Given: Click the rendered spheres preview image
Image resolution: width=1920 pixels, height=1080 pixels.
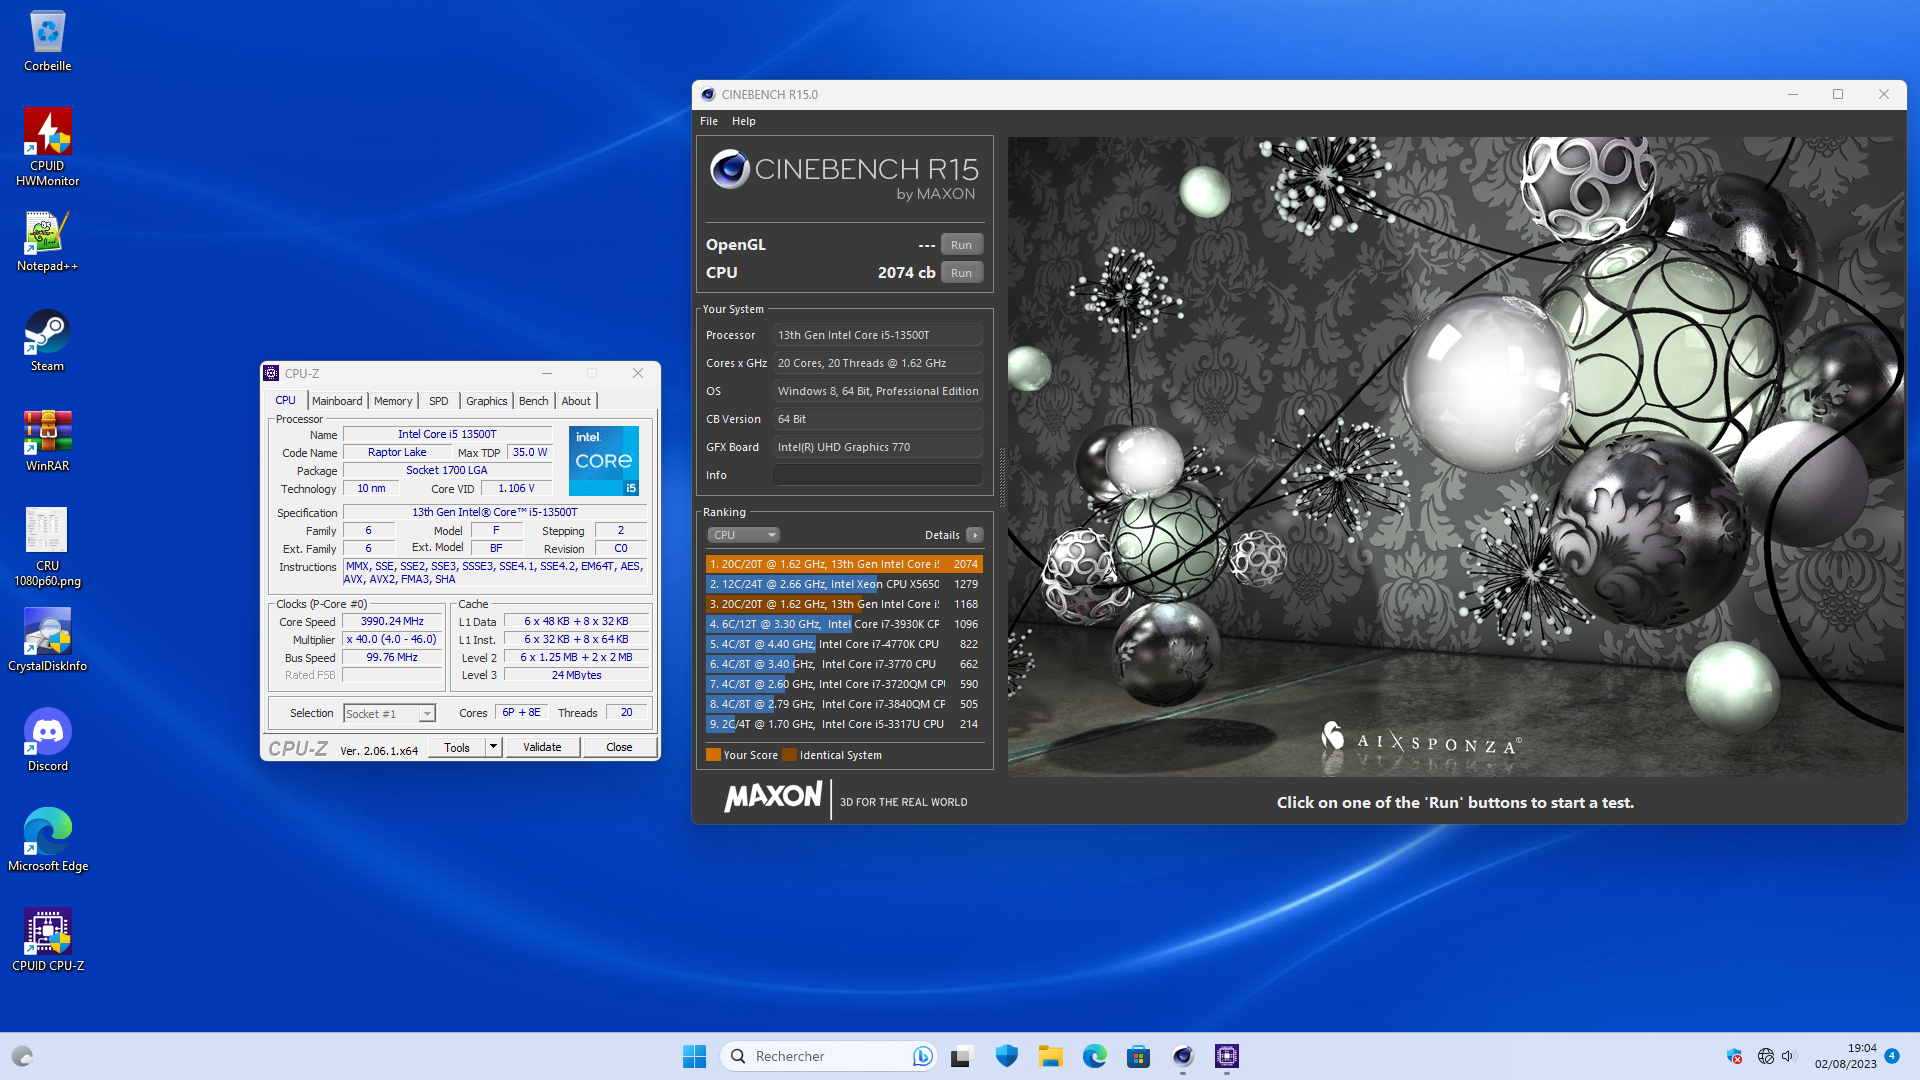Looking at the screenshot, I should pos(1455,457).
